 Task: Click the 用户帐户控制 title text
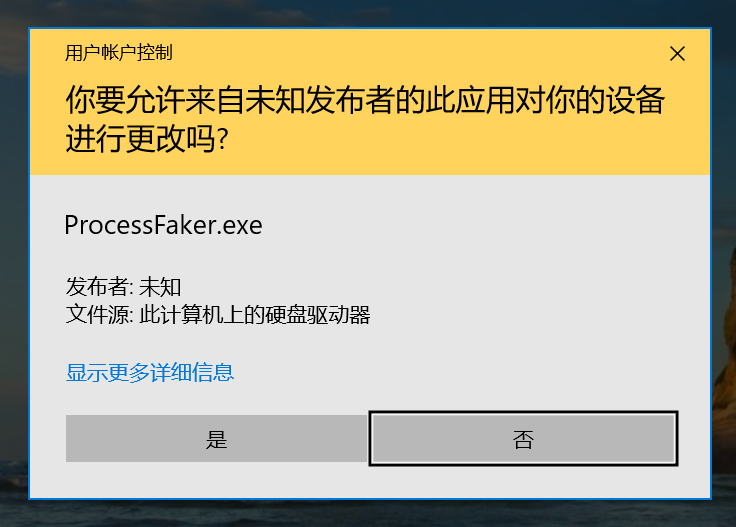pyautogui.click(x=119, y=53)
